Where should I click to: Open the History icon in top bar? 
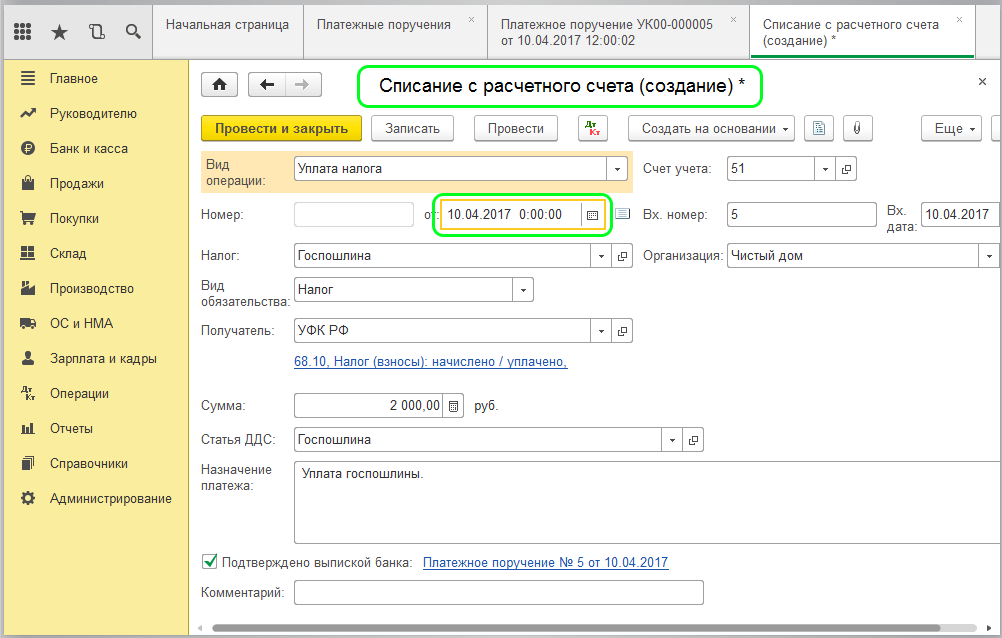96,31
